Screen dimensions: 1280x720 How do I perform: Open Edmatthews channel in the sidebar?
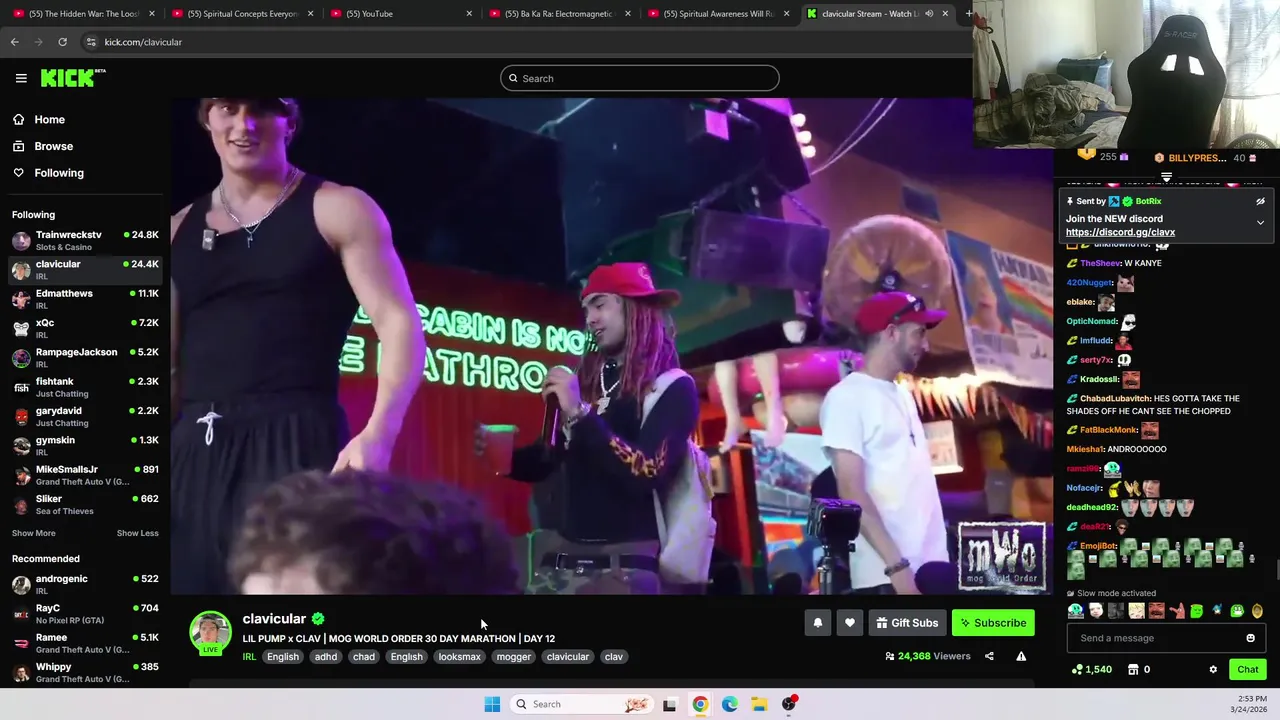point(85,299)
